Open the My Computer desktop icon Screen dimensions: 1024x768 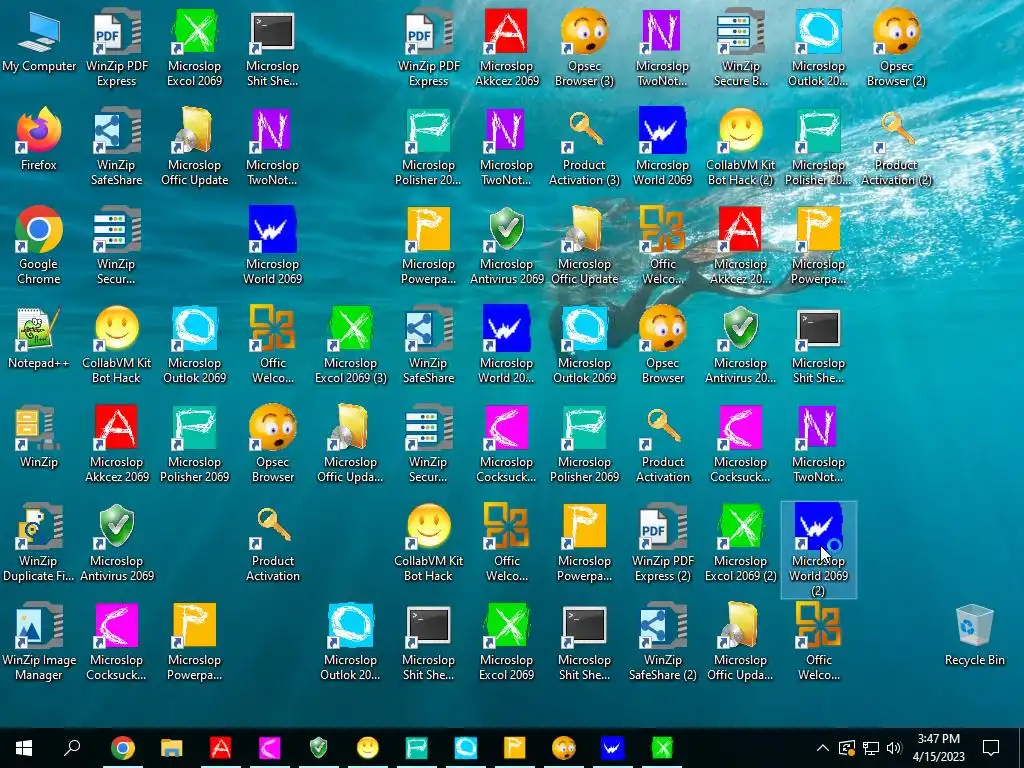[x=39, y=40]
